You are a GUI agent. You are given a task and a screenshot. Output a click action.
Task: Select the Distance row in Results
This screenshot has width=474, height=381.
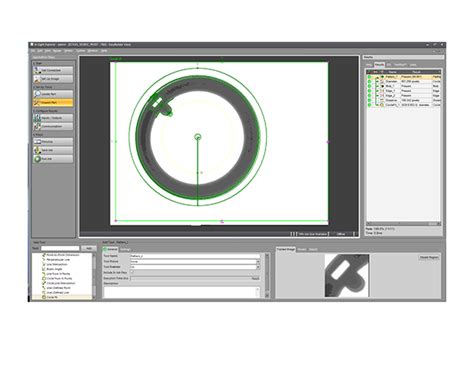coord(404,100)
